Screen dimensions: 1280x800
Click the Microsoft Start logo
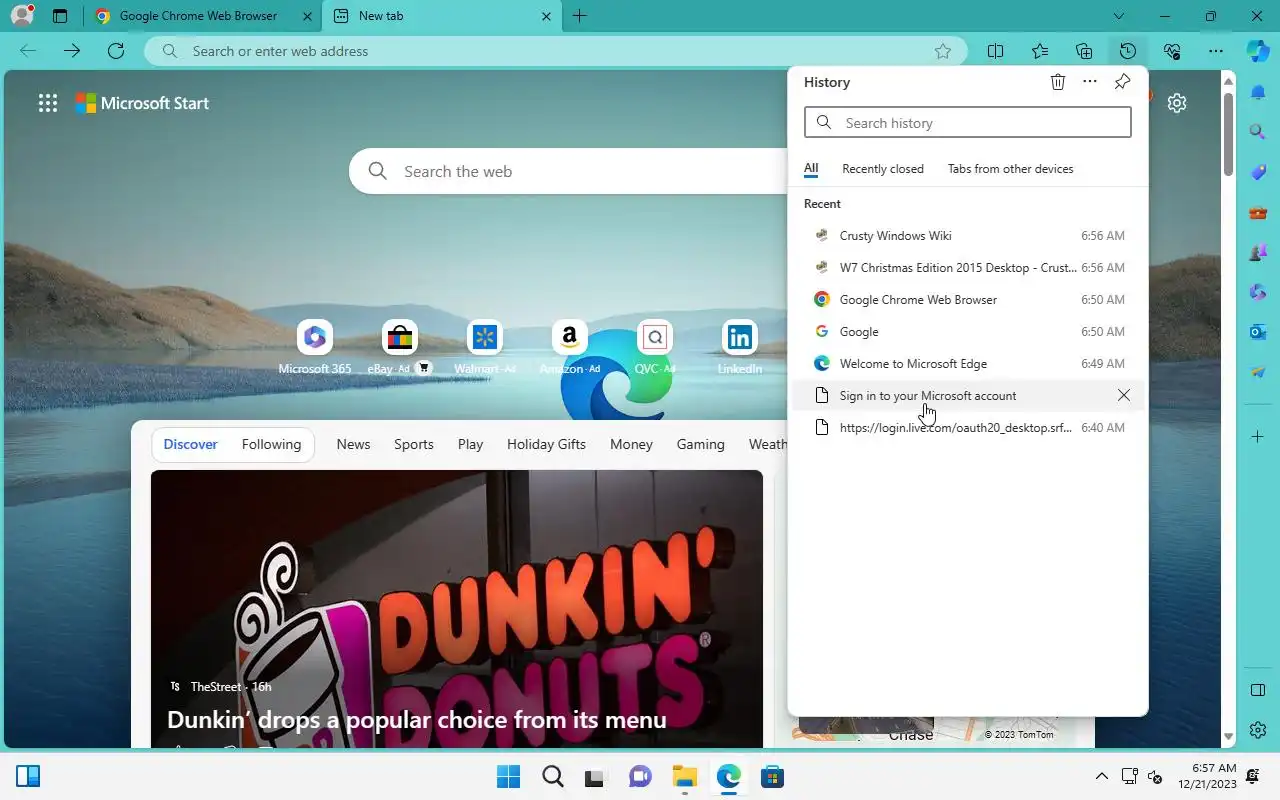[x=143, y=103]
